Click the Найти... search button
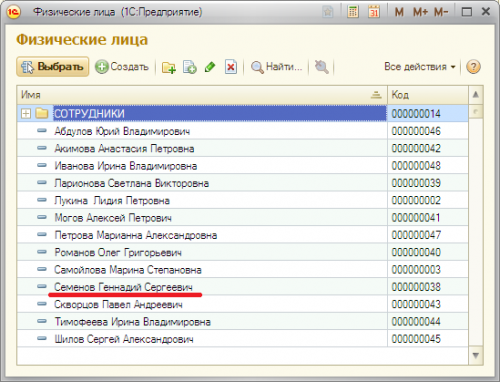Viewport: 500px width, 382px height. pos(276,67)
